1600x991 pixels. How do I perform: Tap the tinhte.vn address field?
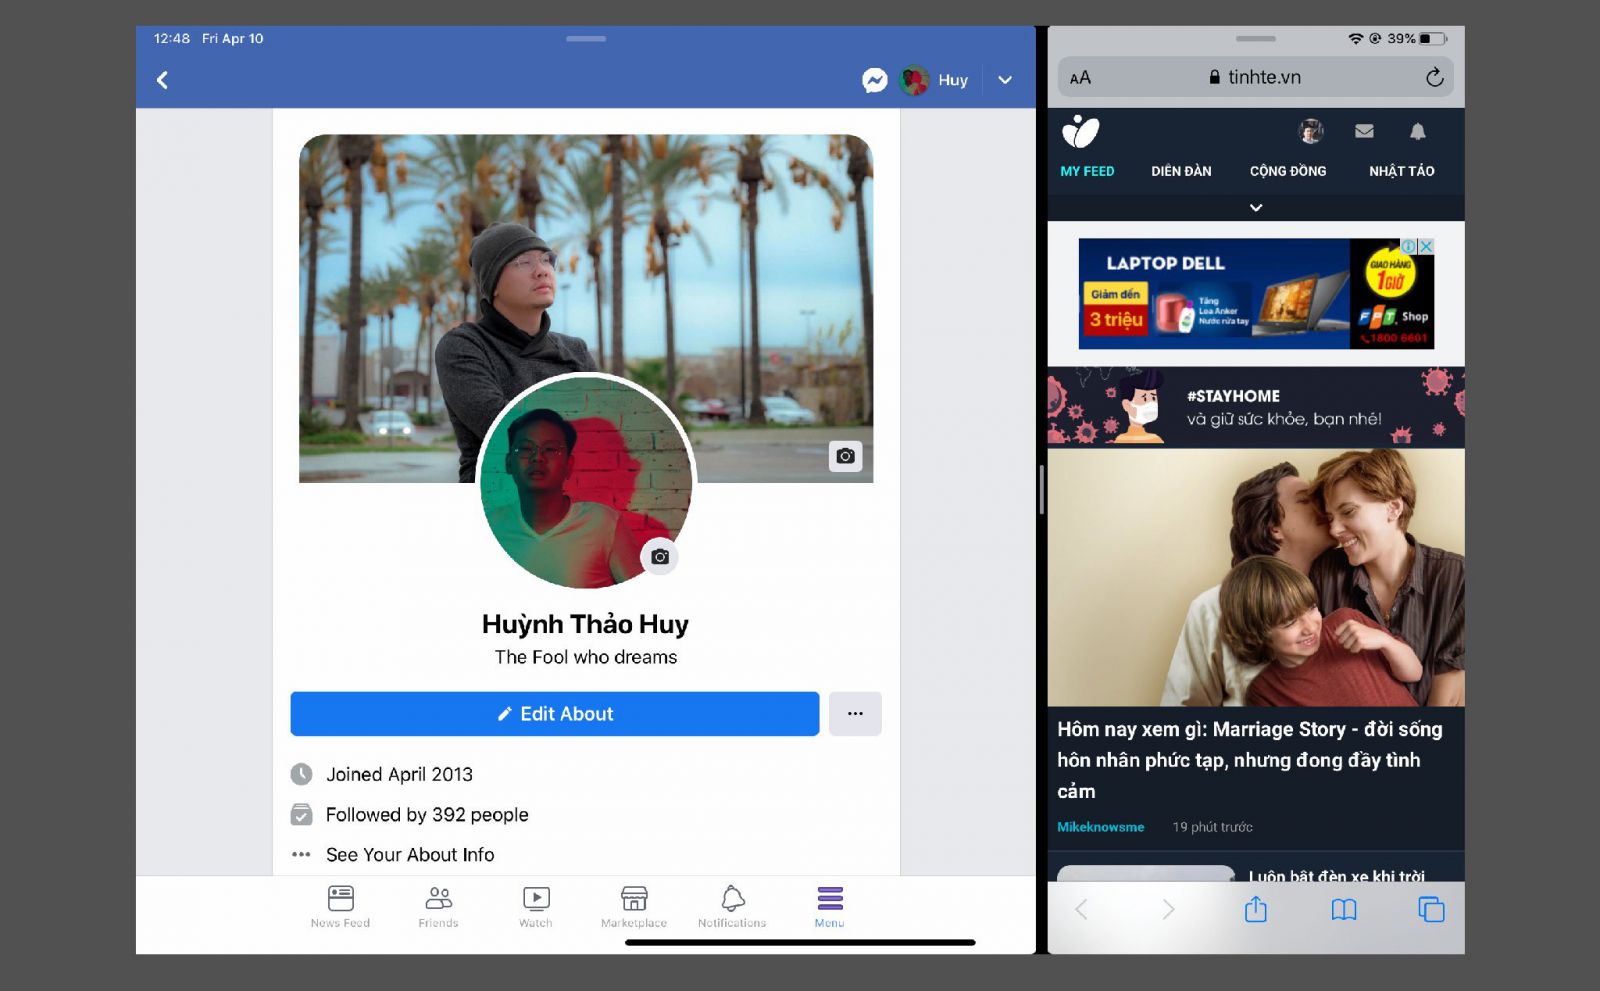[x=1255, y=77]
